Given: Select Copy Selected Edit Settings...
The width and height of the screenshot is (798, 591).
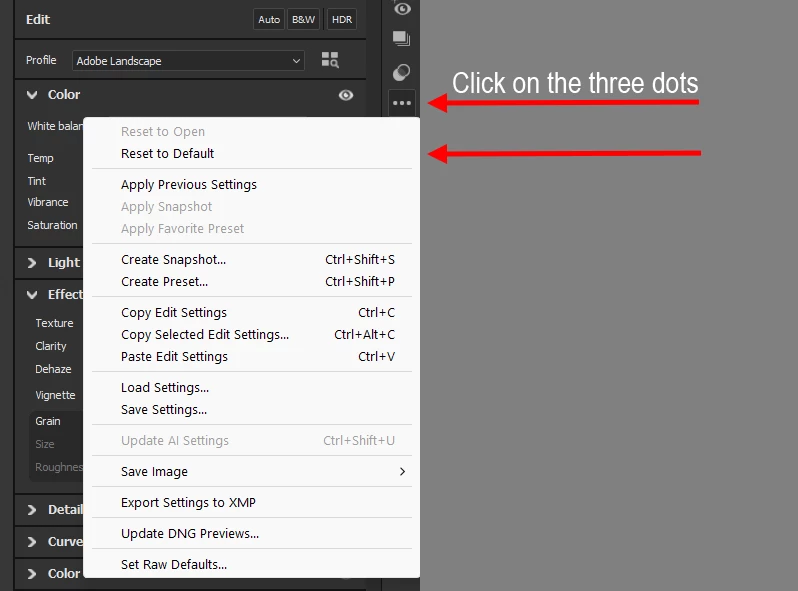Looking at the screenshot, I should (252, 334).
